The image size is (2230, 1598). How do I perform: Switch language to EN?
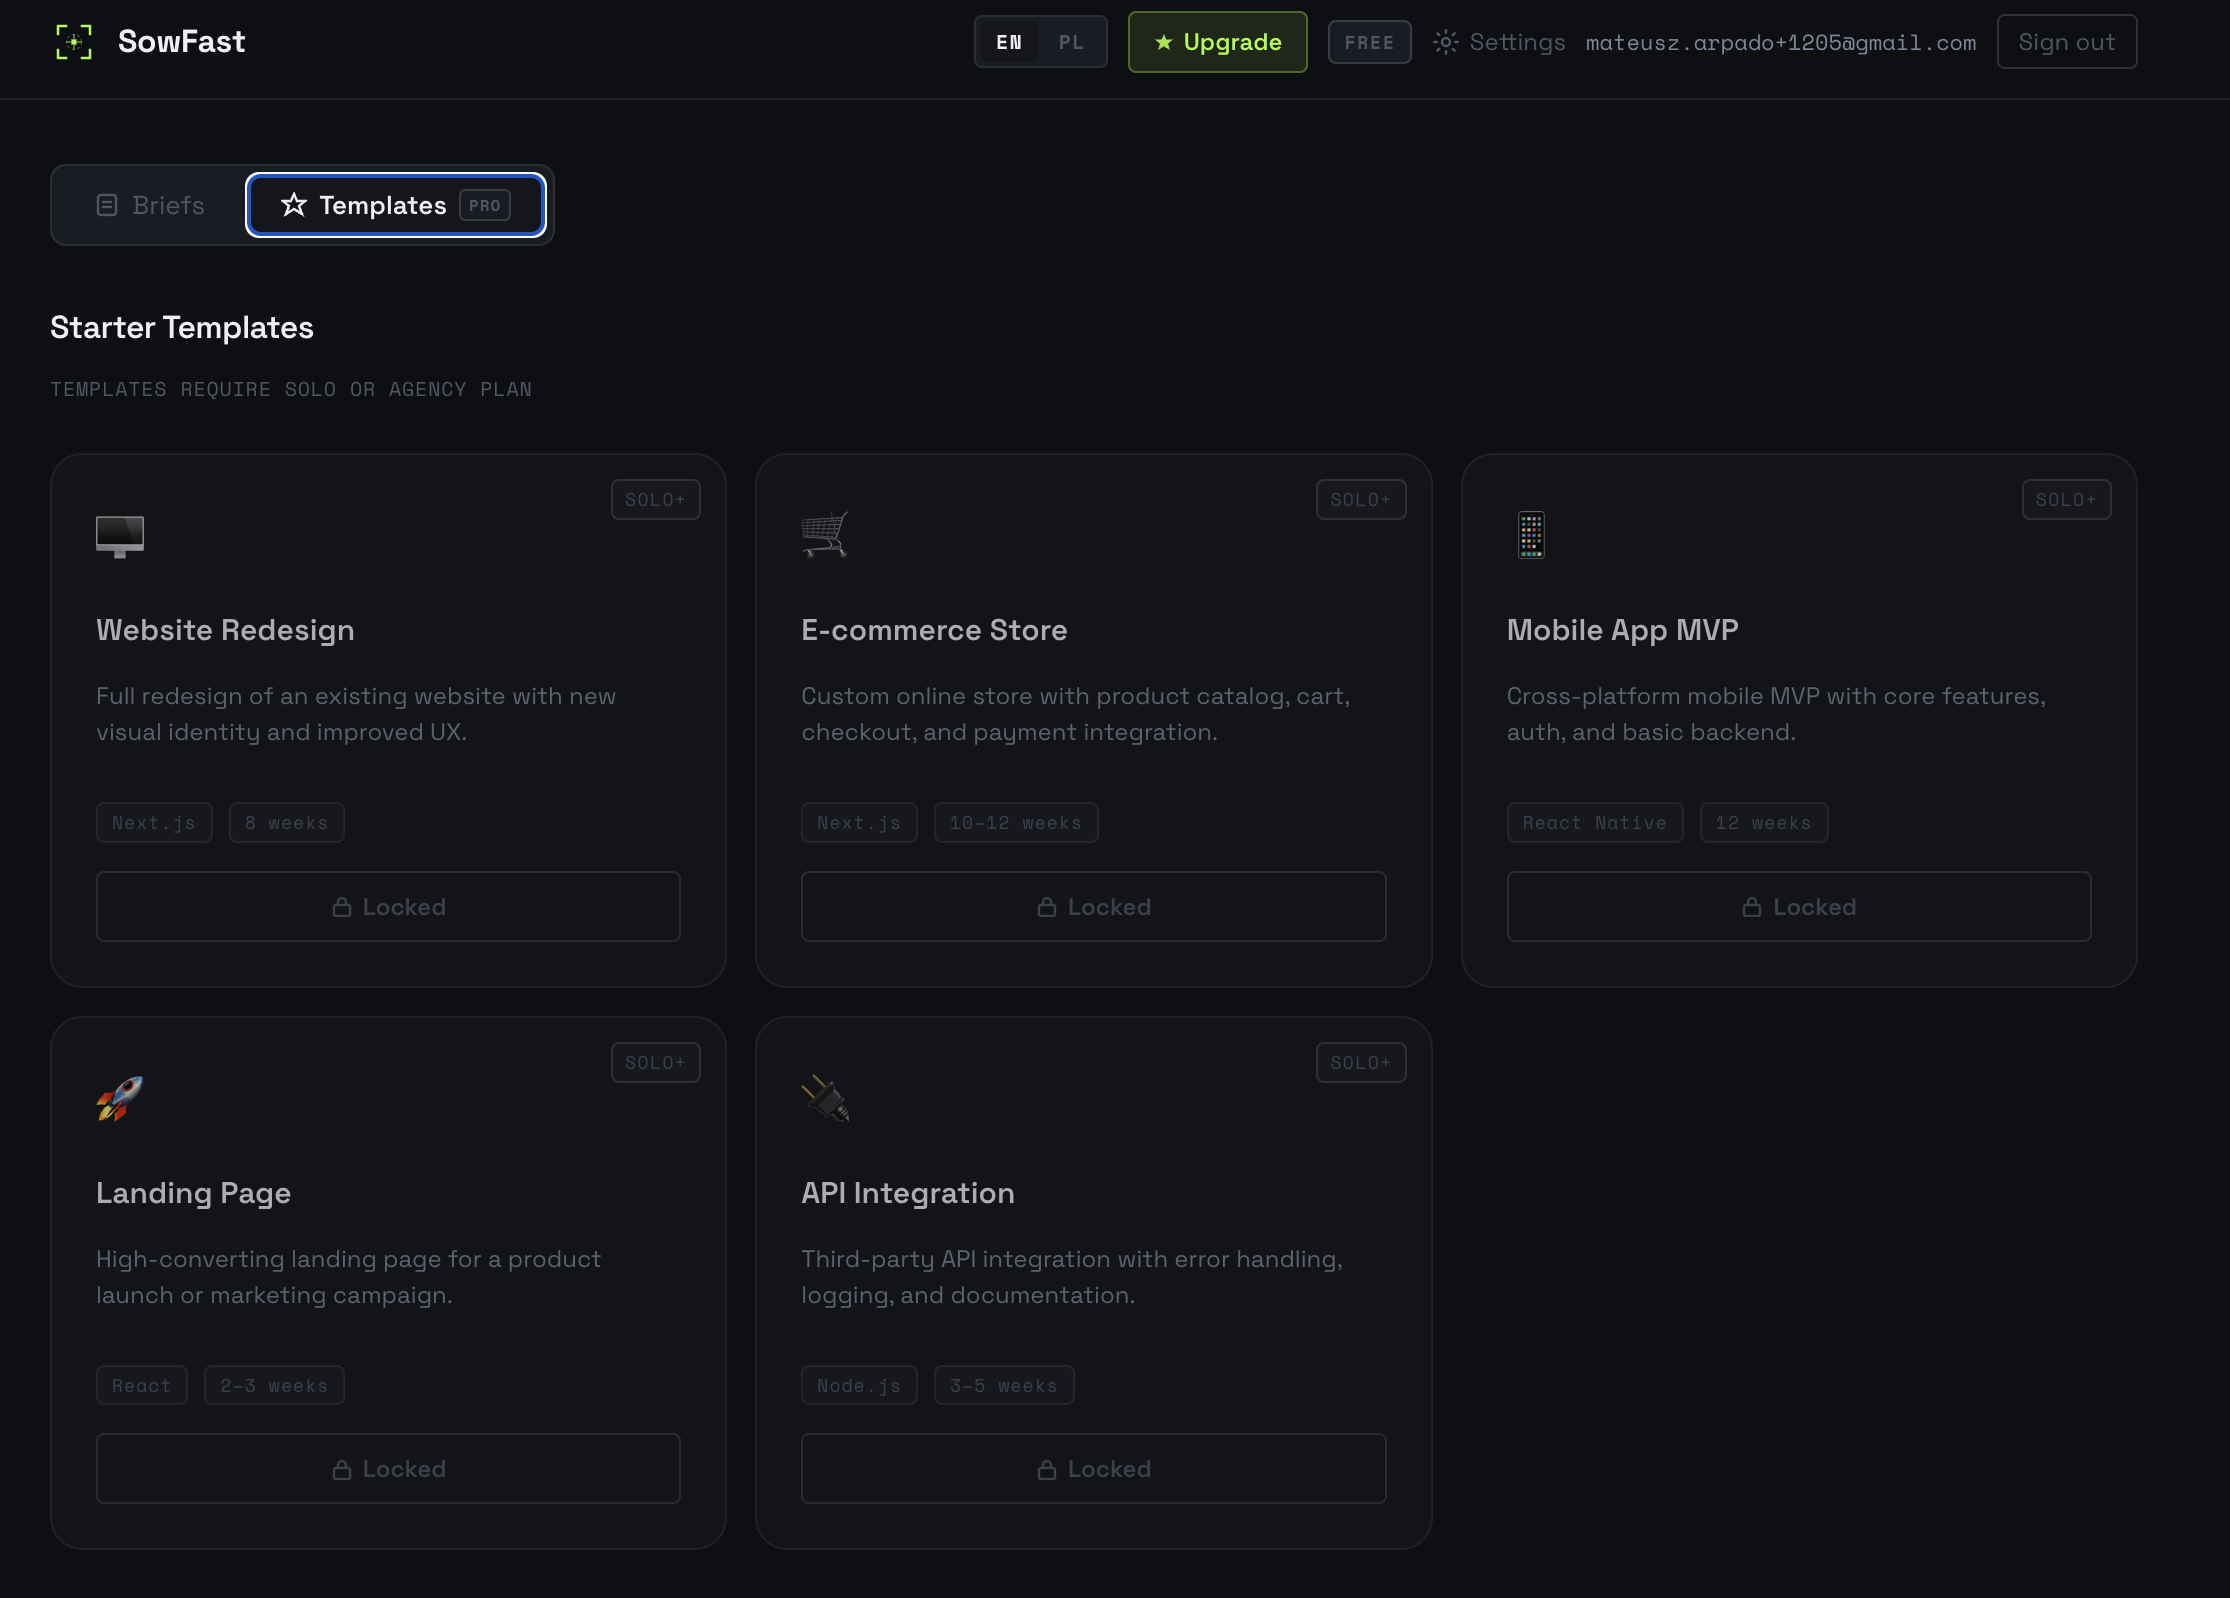point(1009,42)
